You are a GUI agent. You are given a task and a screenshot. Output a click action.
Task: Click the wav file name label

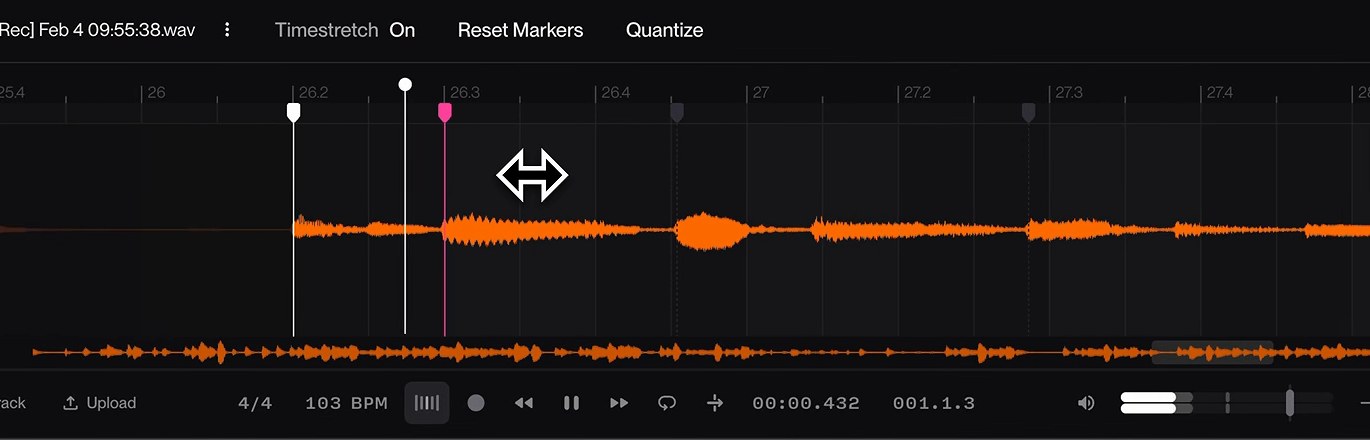[98, 30]
